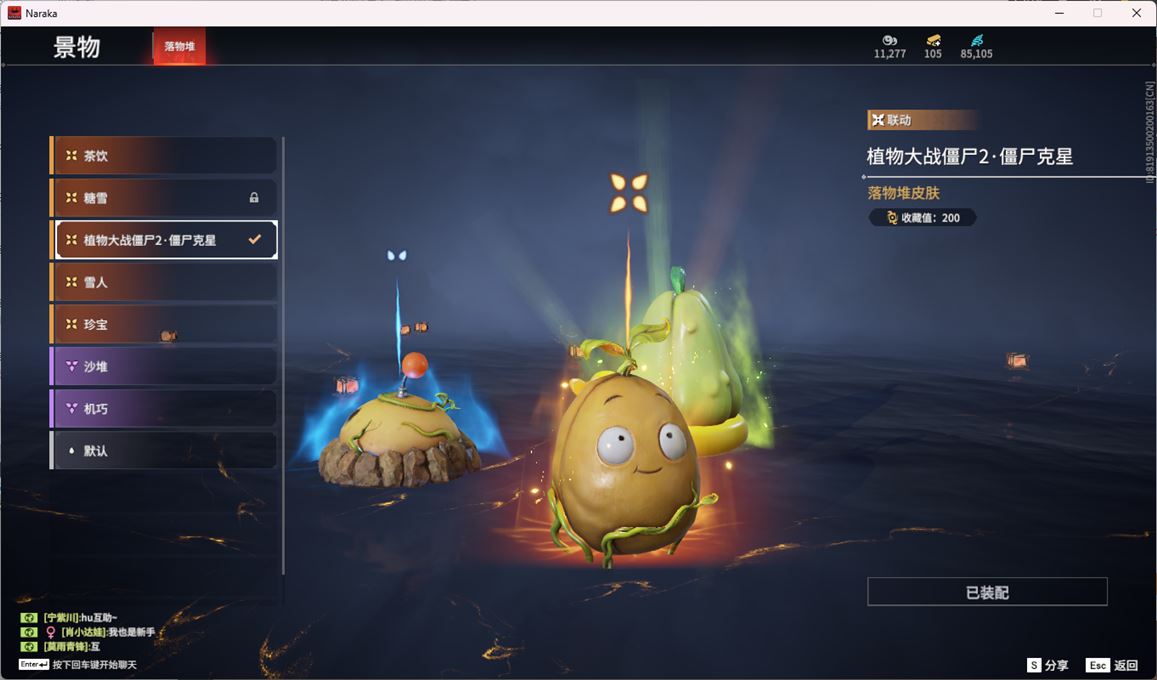Screen dimensions: 1157x680
Task: Click the orange rarity icon beside 雪人
Action: pyautogui.click(x=72, y=282)
